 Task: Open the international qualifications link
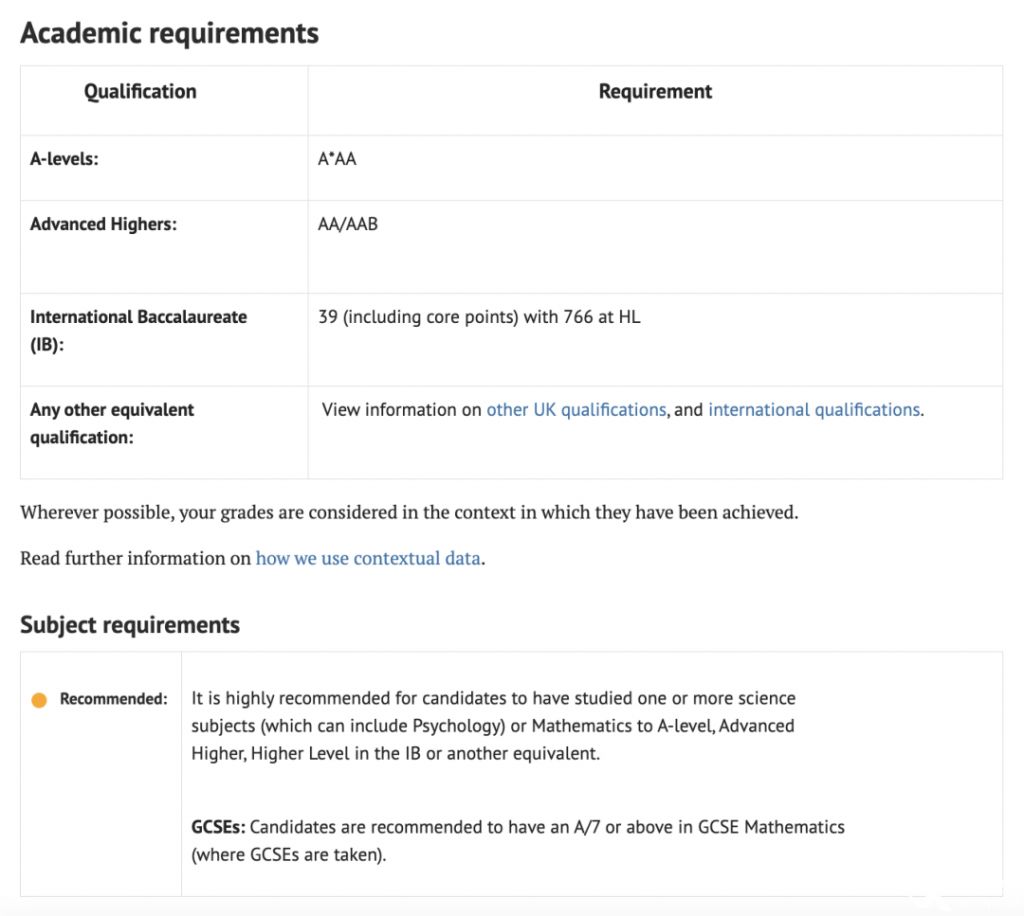815,410
